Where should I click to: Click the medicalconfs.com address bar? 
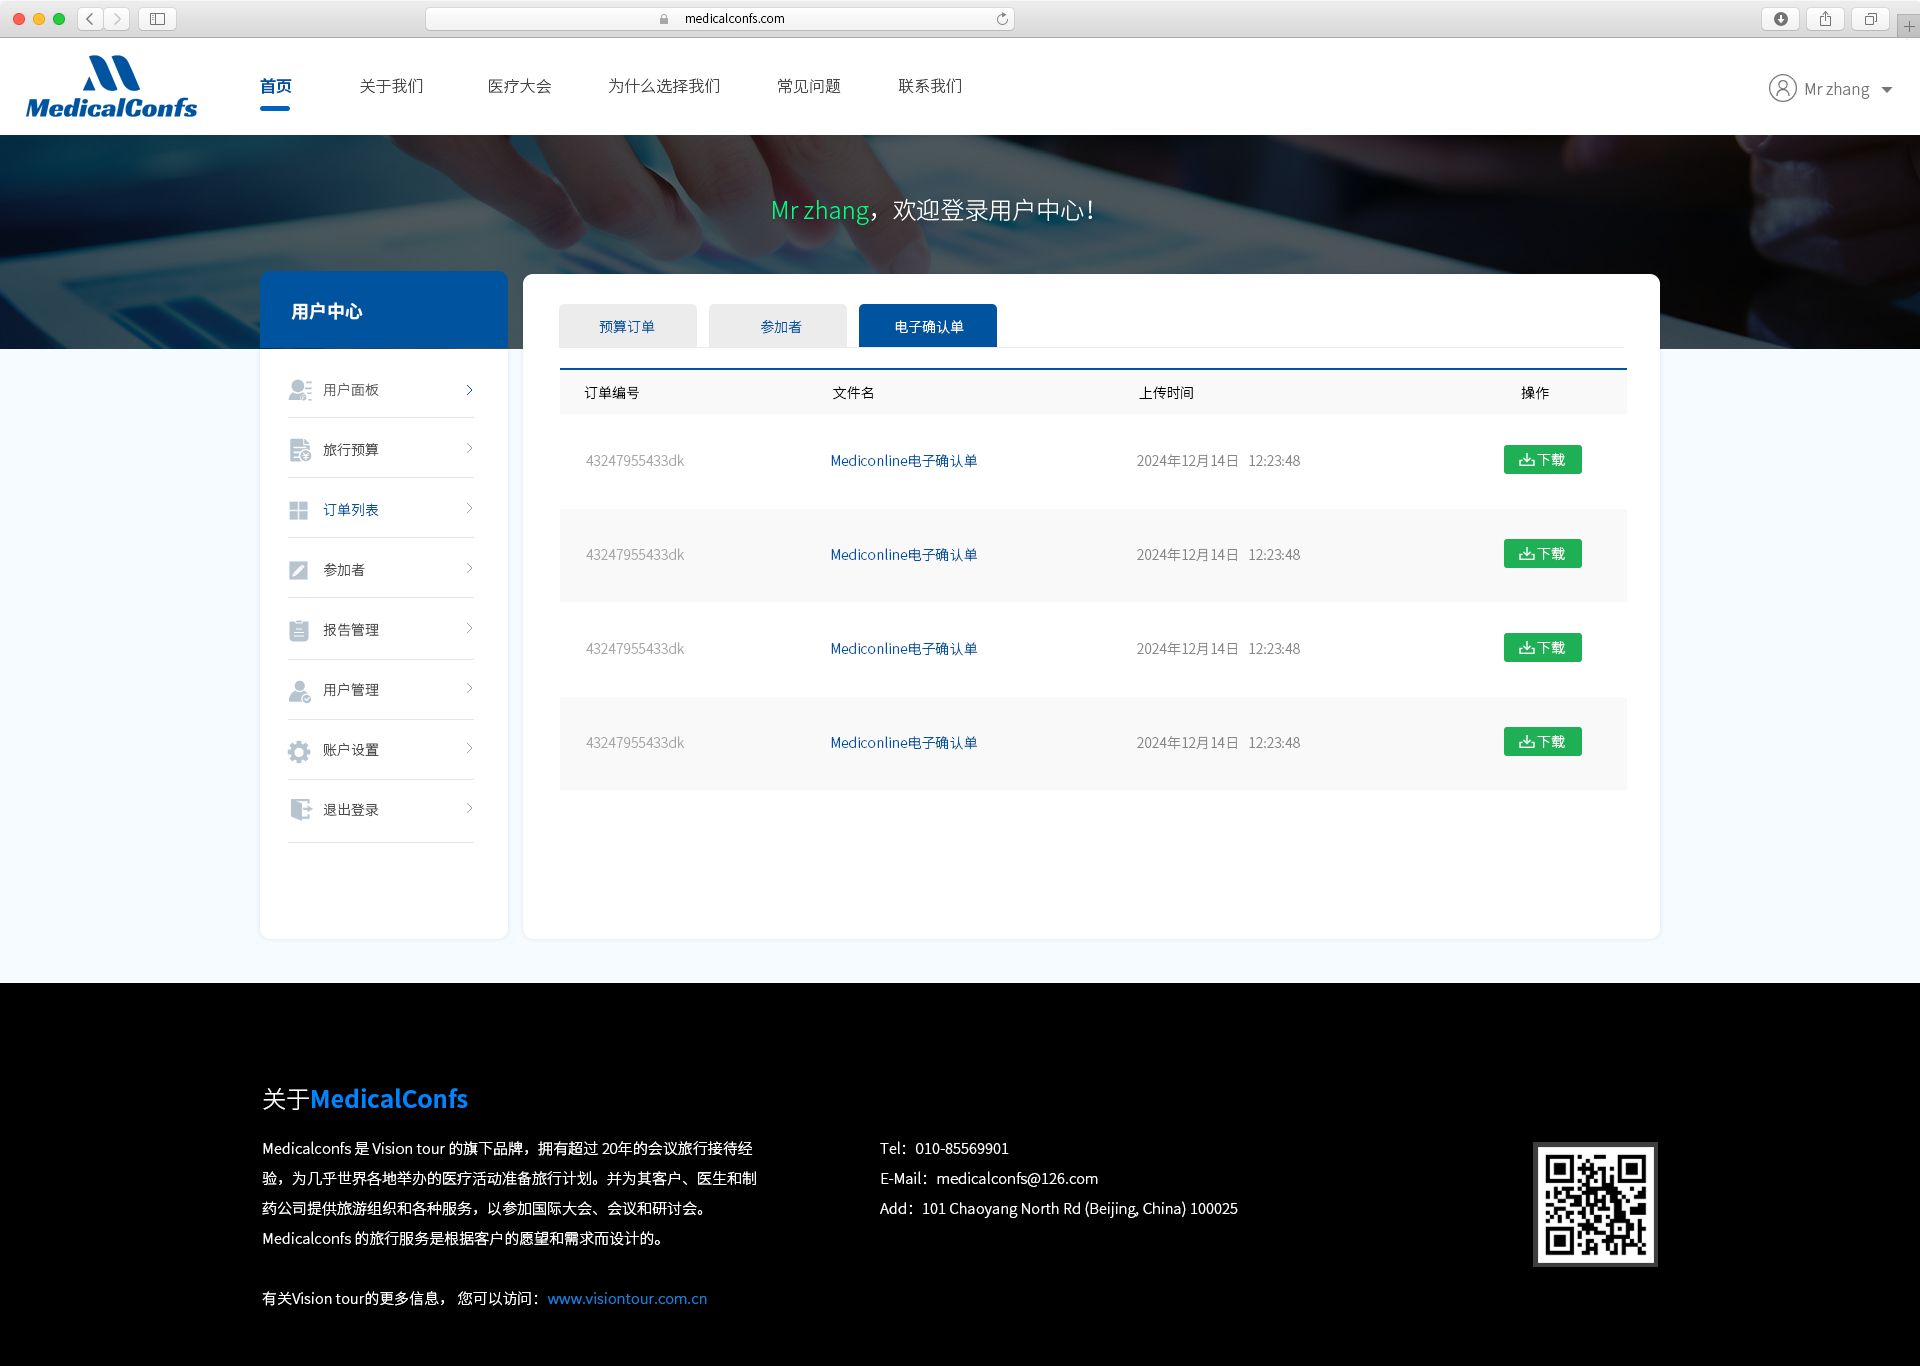[720, 19]
